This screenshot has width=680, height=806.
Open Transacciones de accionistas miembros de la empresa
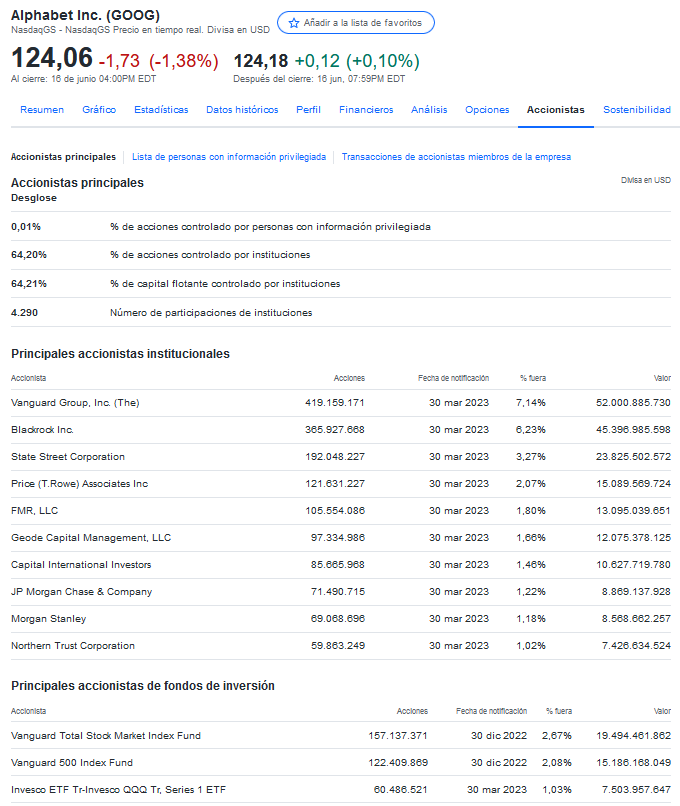[x=456, y=157]
